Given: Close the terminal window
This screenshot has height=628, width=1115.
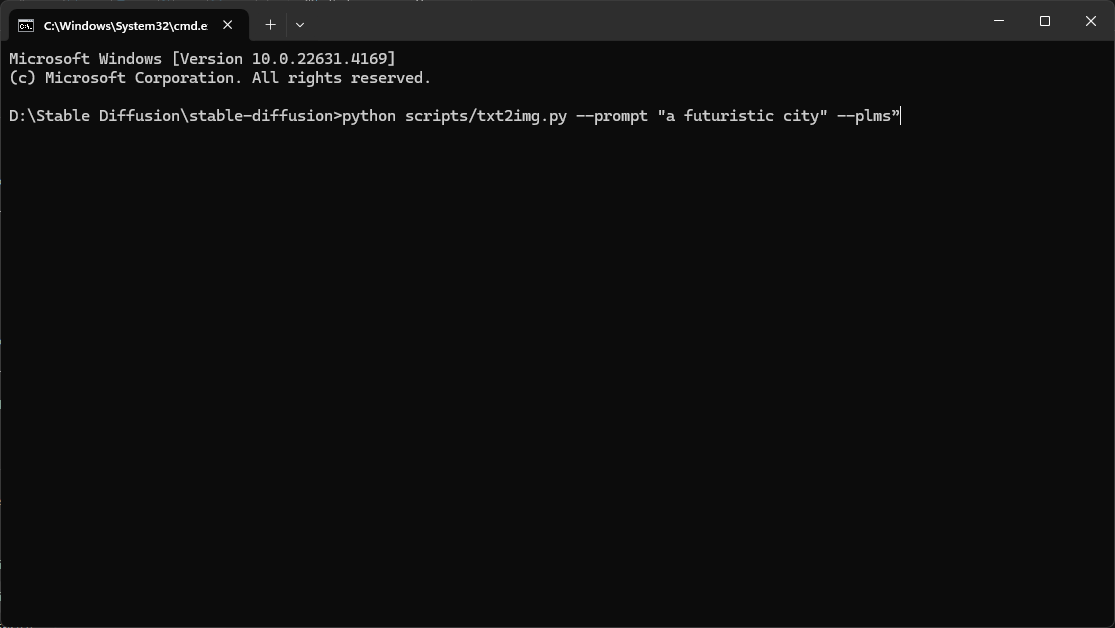Looking at the screenshot, I should point(1091,21).
